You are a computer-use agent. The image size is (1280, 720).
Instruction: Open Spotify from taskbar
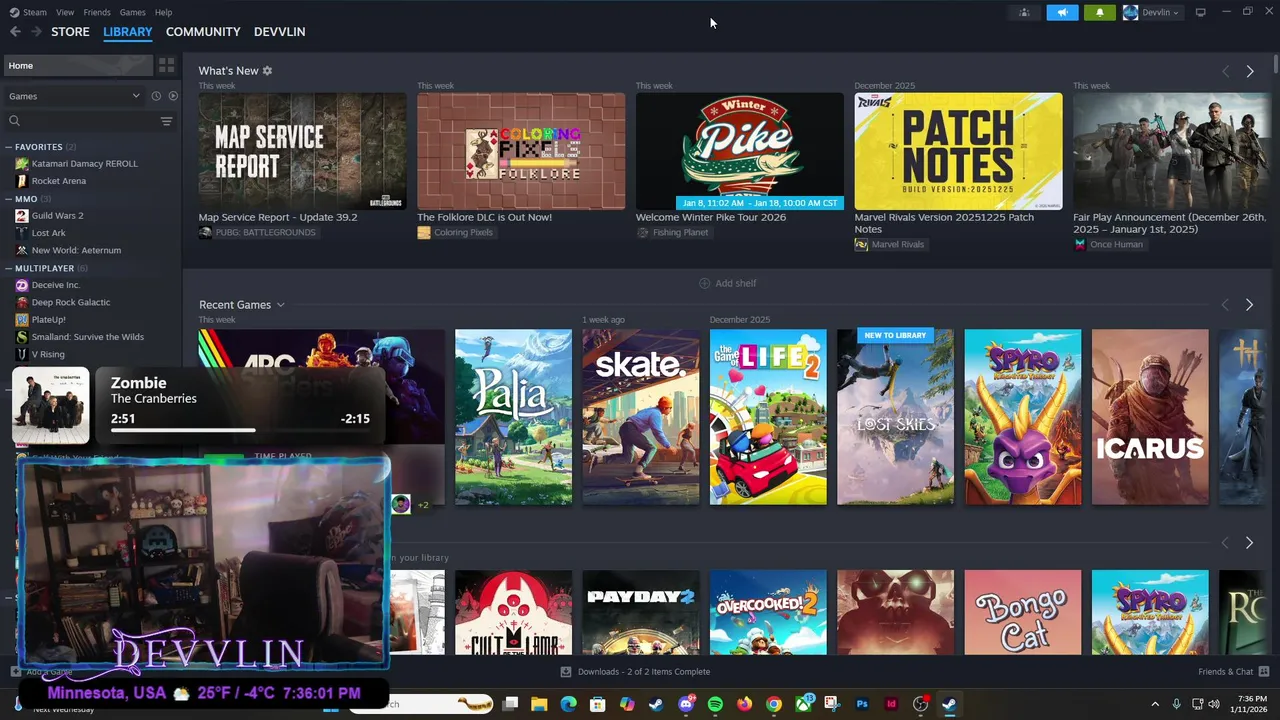pyautogui.click(x=715, y=704)
